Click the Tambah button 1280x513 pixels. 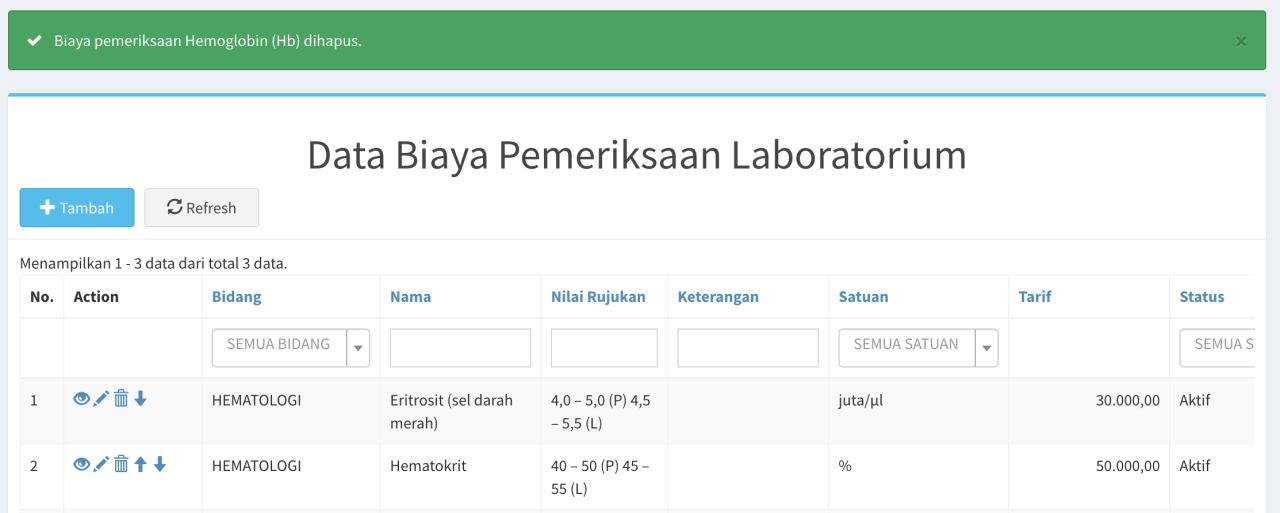click(x=77, y=208)
